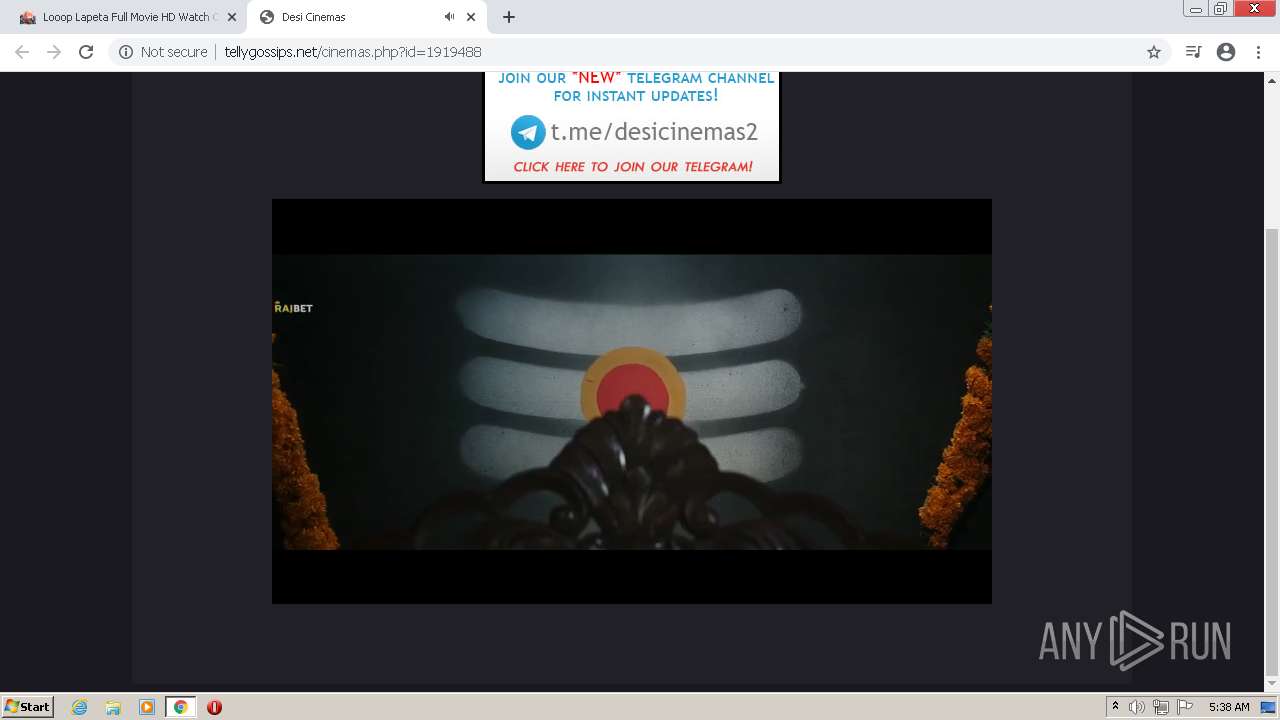Viewport: 1280px width, 720px height.
Task: Open the File Explorer taskbar icon
Action: [113, 707]
